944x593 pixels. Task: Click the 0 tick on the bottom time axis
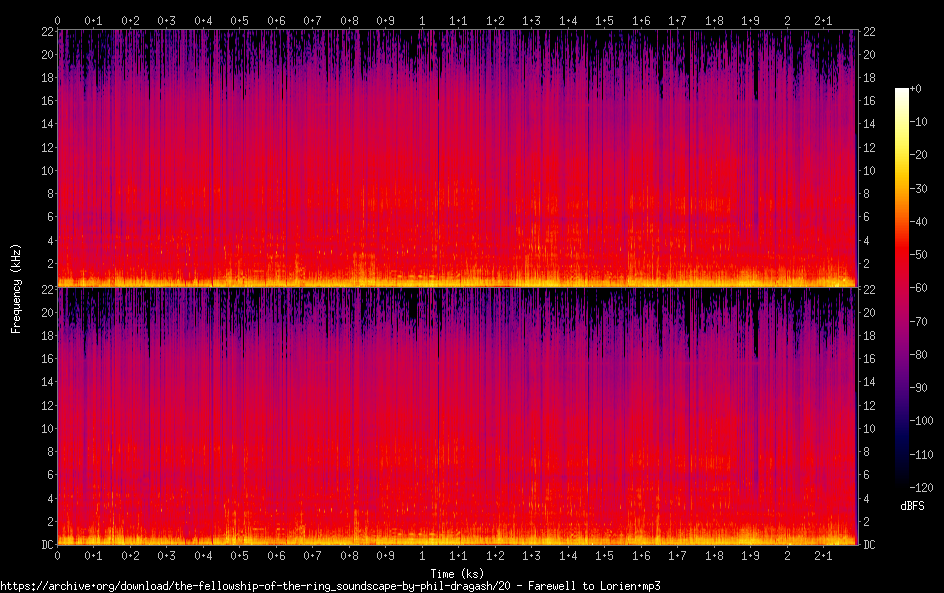coord(57,555)
